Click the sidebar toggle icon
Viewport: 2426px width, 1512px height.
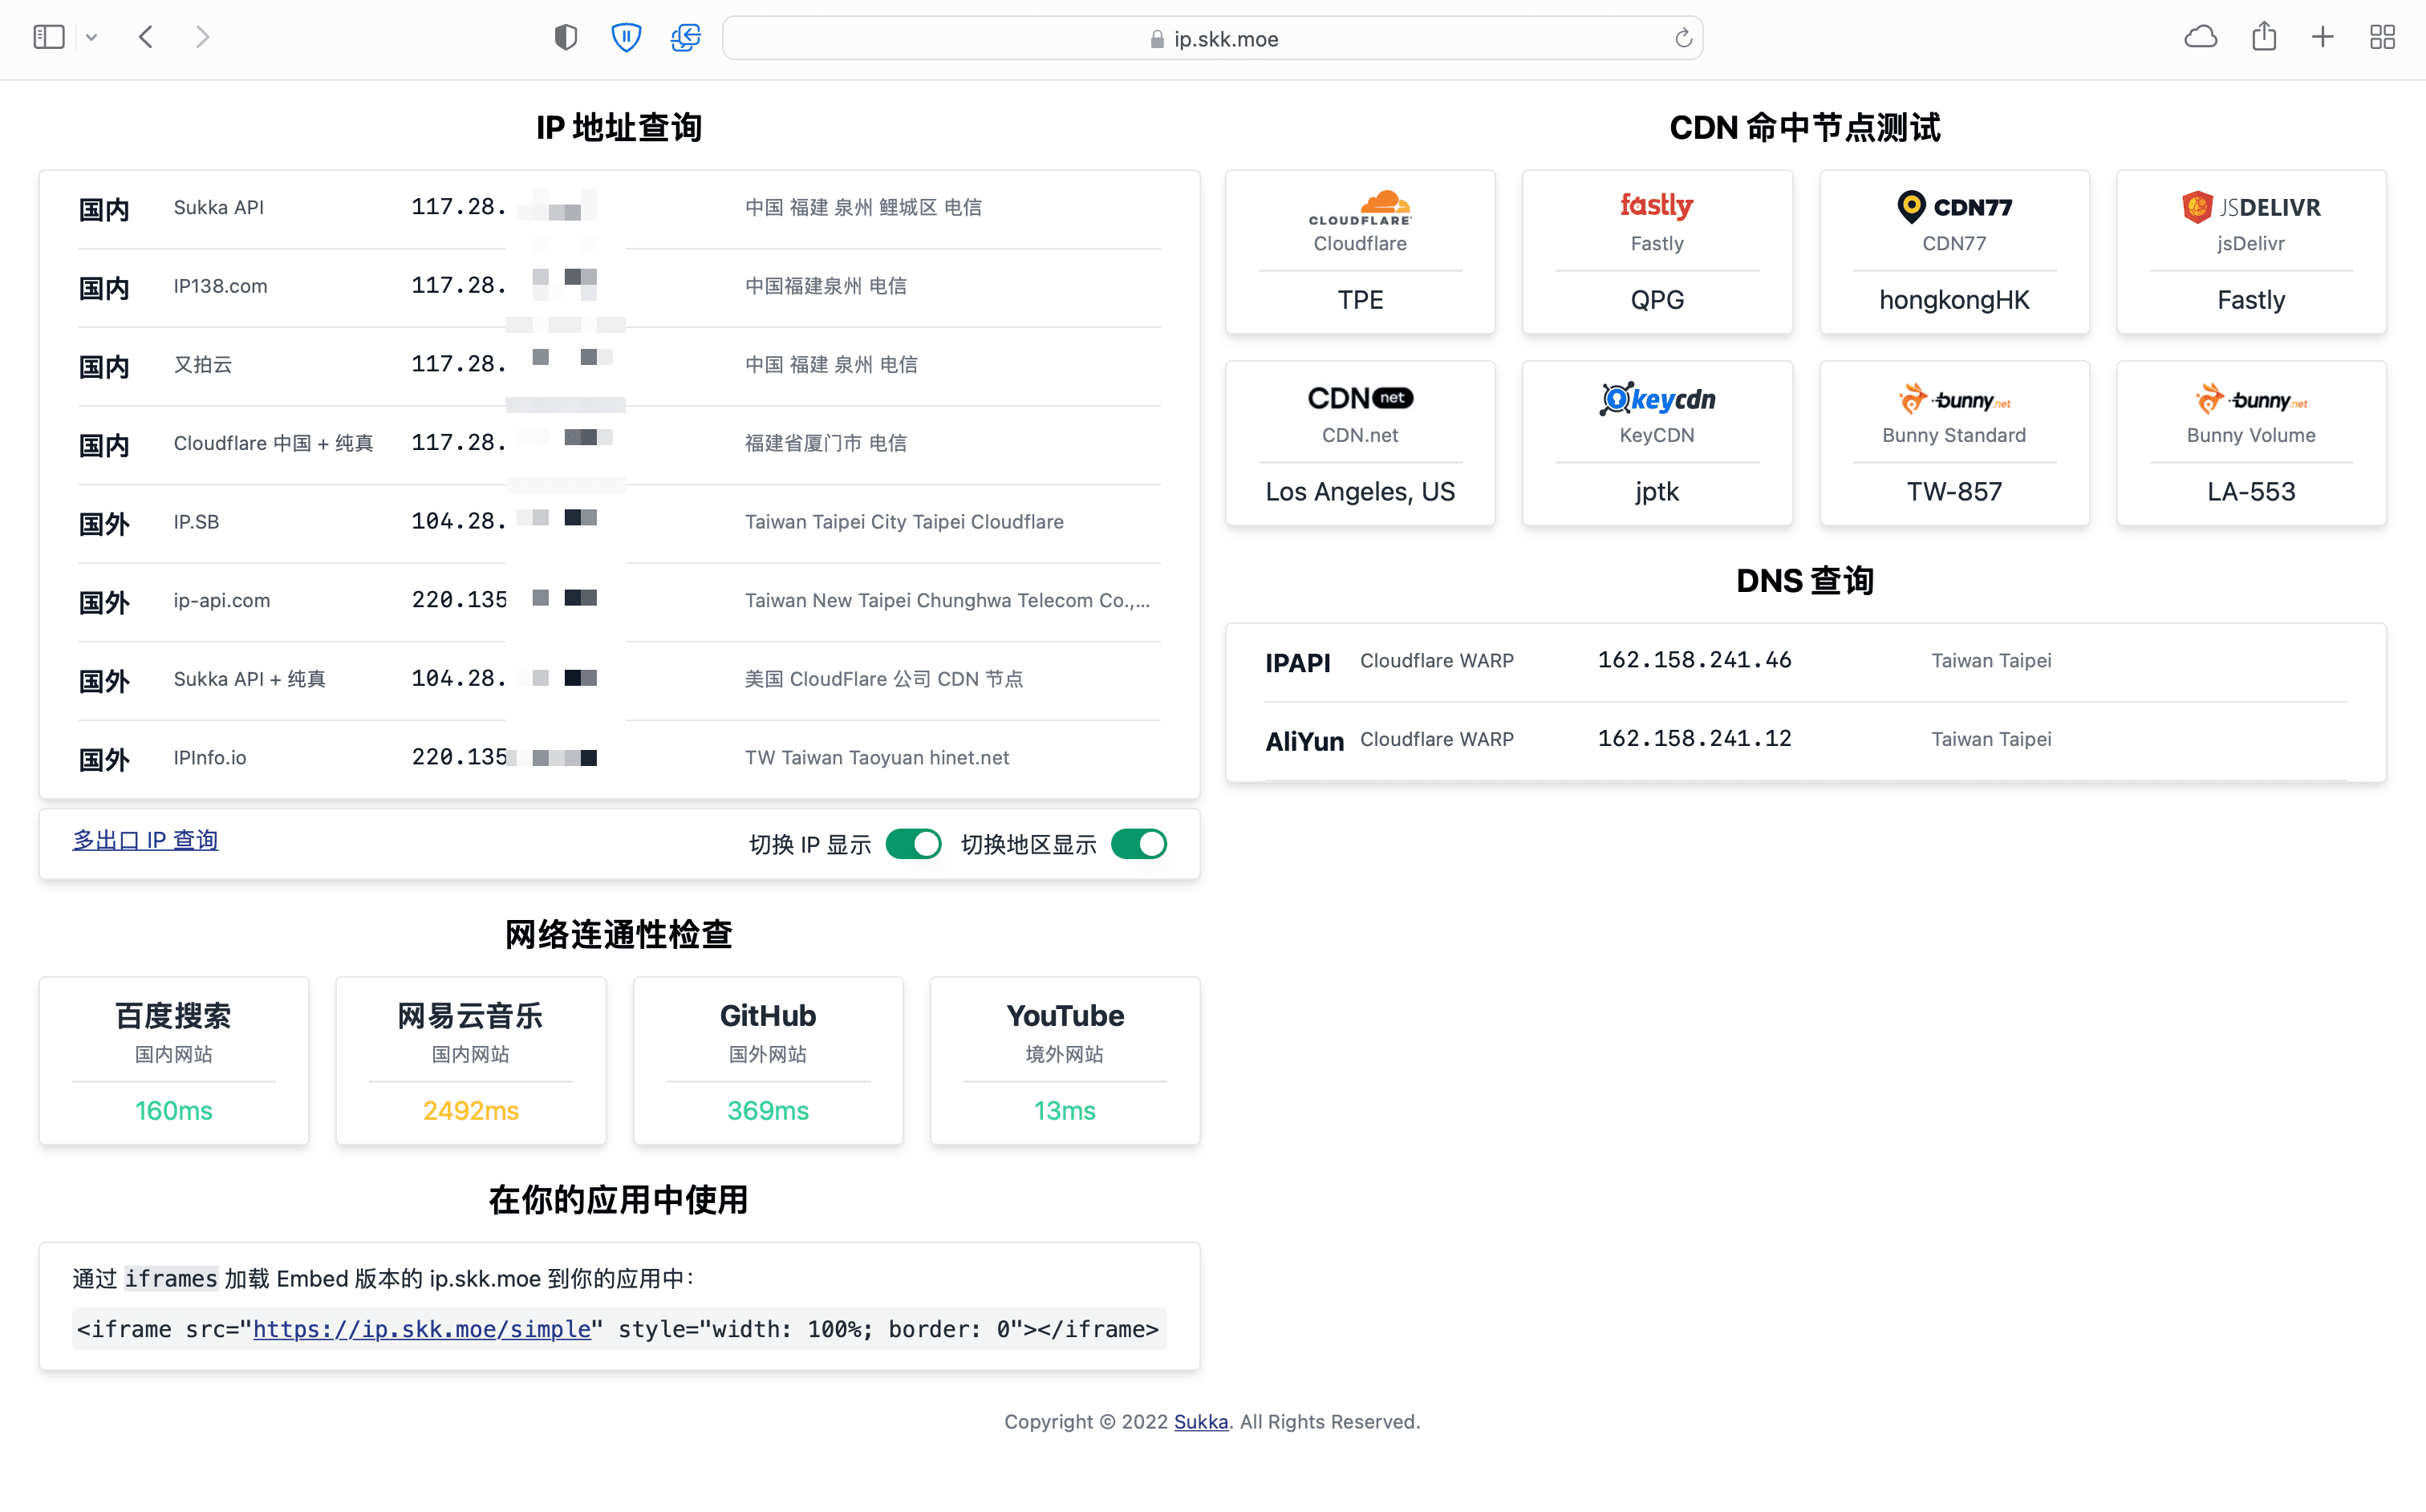48,38
